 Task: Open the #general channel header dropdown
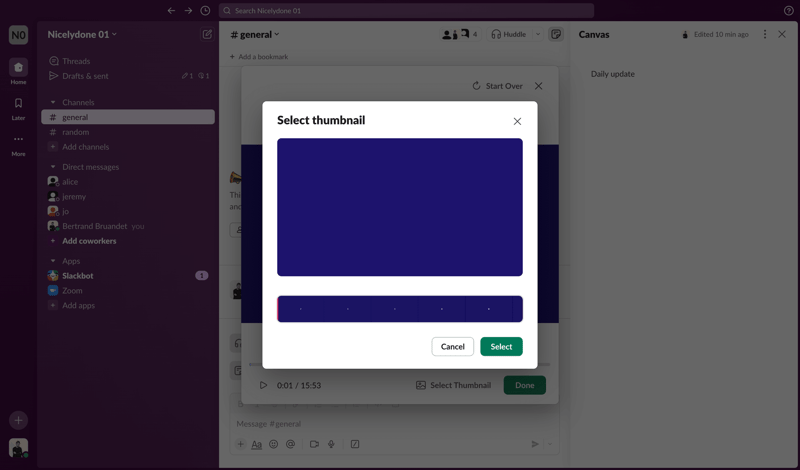[255, 34]
